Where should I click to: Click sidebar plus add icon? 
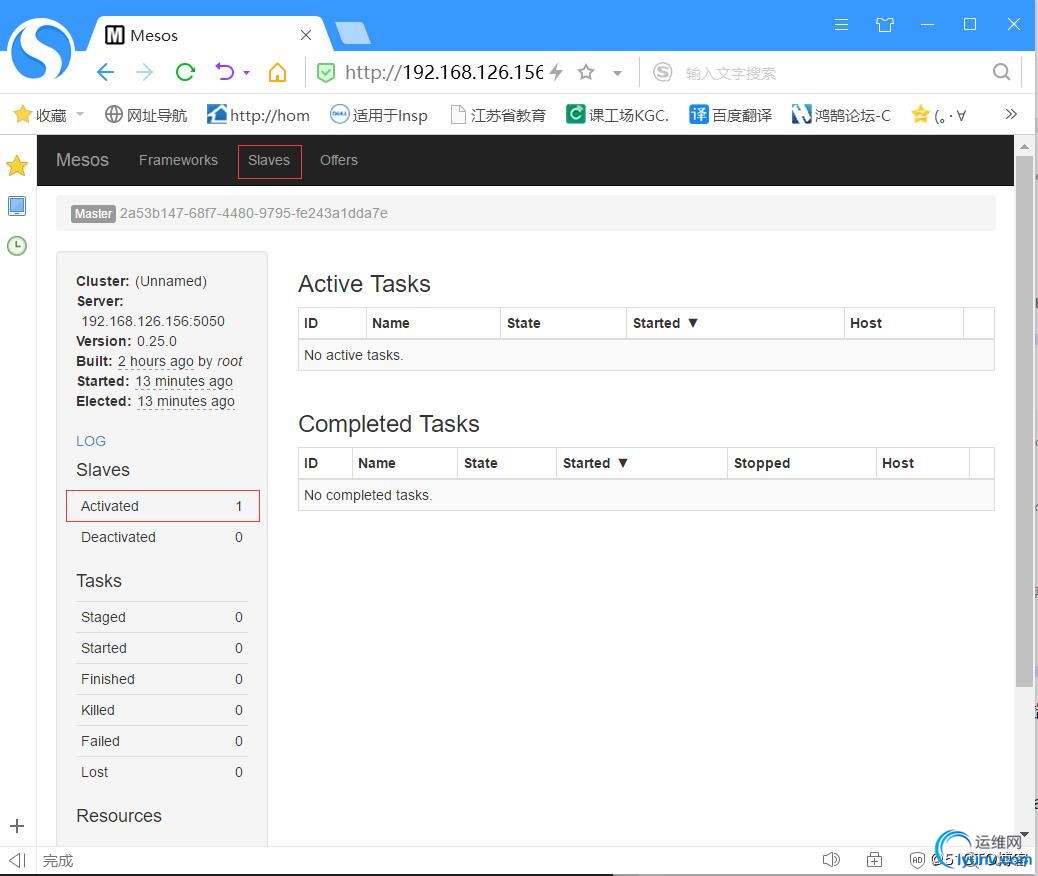[x=17, y=826]
